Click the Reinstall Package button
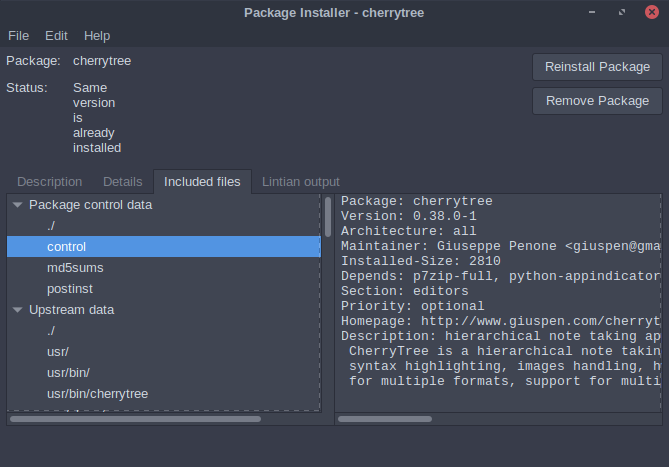The width and height of the screenshot is (669, 467). [x=597, y=67]
